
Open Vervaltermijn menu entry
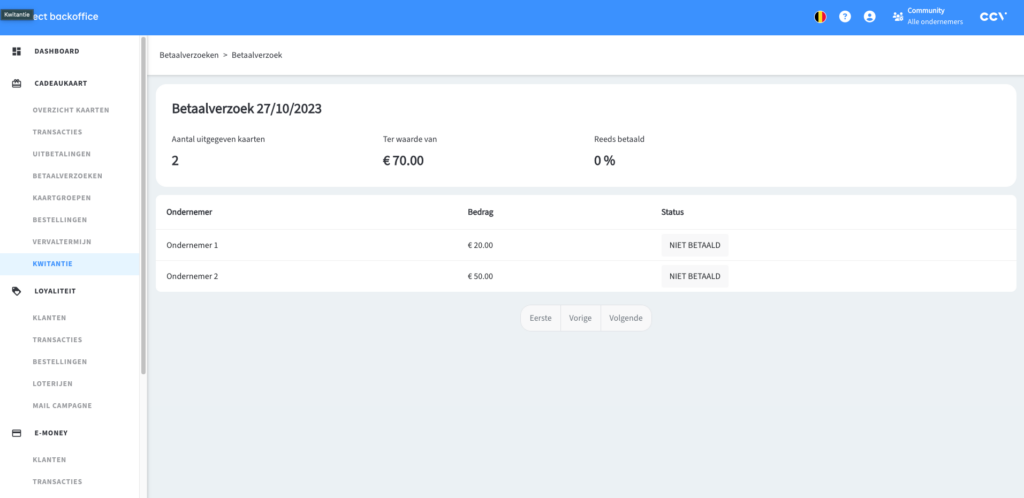[61, 241]
